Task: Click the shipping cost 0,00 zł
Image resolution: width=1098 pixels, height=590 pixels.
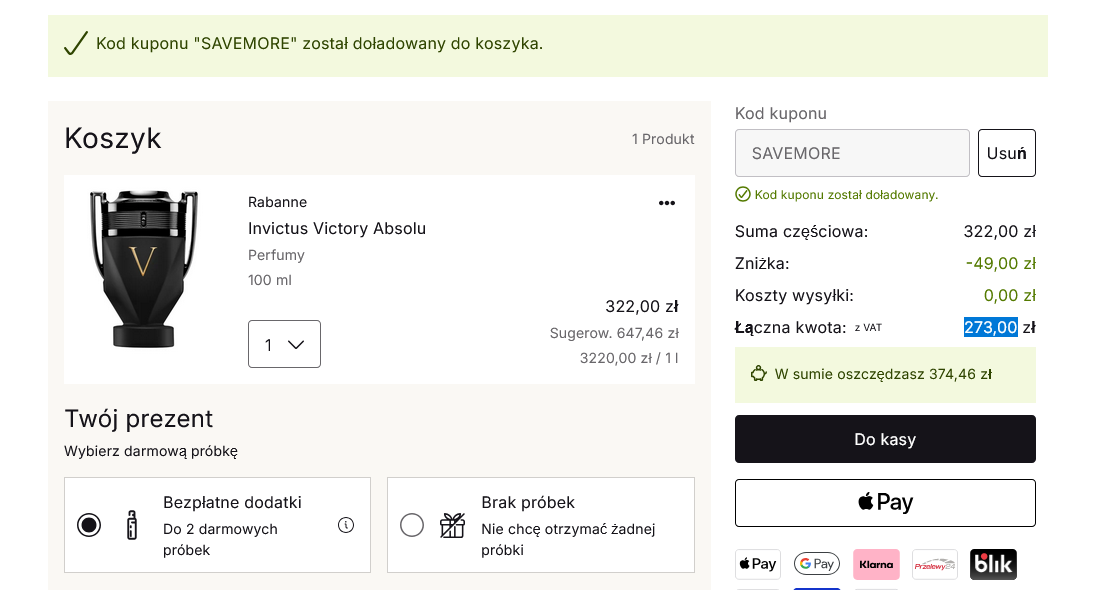Action: (x=1009, y=295)
